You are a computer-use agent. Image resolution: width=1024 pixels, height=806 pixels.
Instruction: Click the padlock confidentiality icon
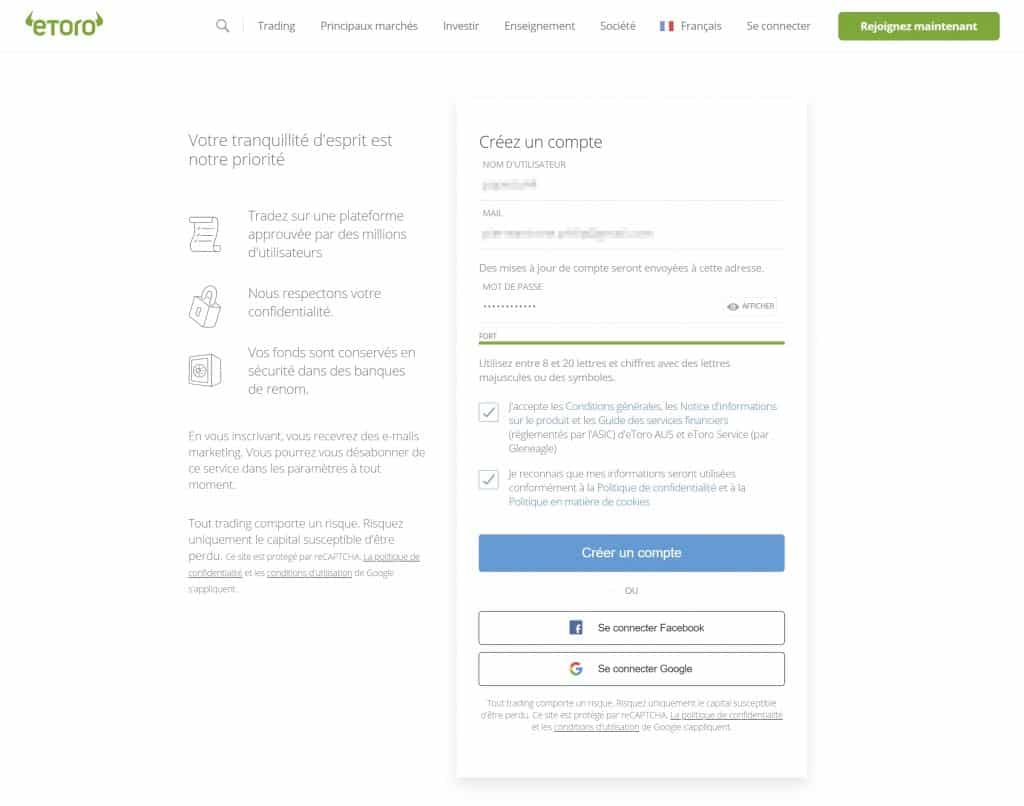[x=205, y=305]
